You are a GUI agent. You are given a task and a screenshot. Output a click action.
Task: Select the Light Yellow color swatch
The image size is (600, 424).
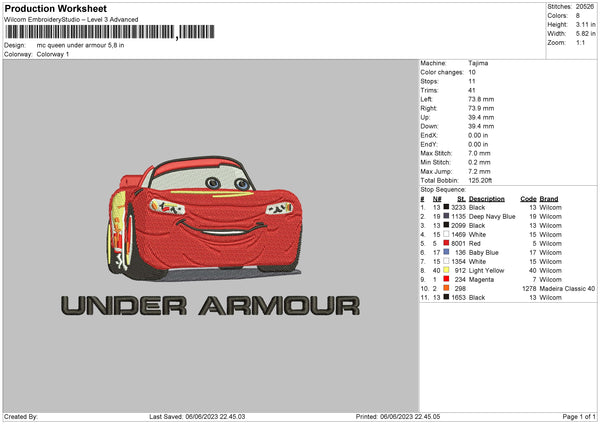point(446,270)
